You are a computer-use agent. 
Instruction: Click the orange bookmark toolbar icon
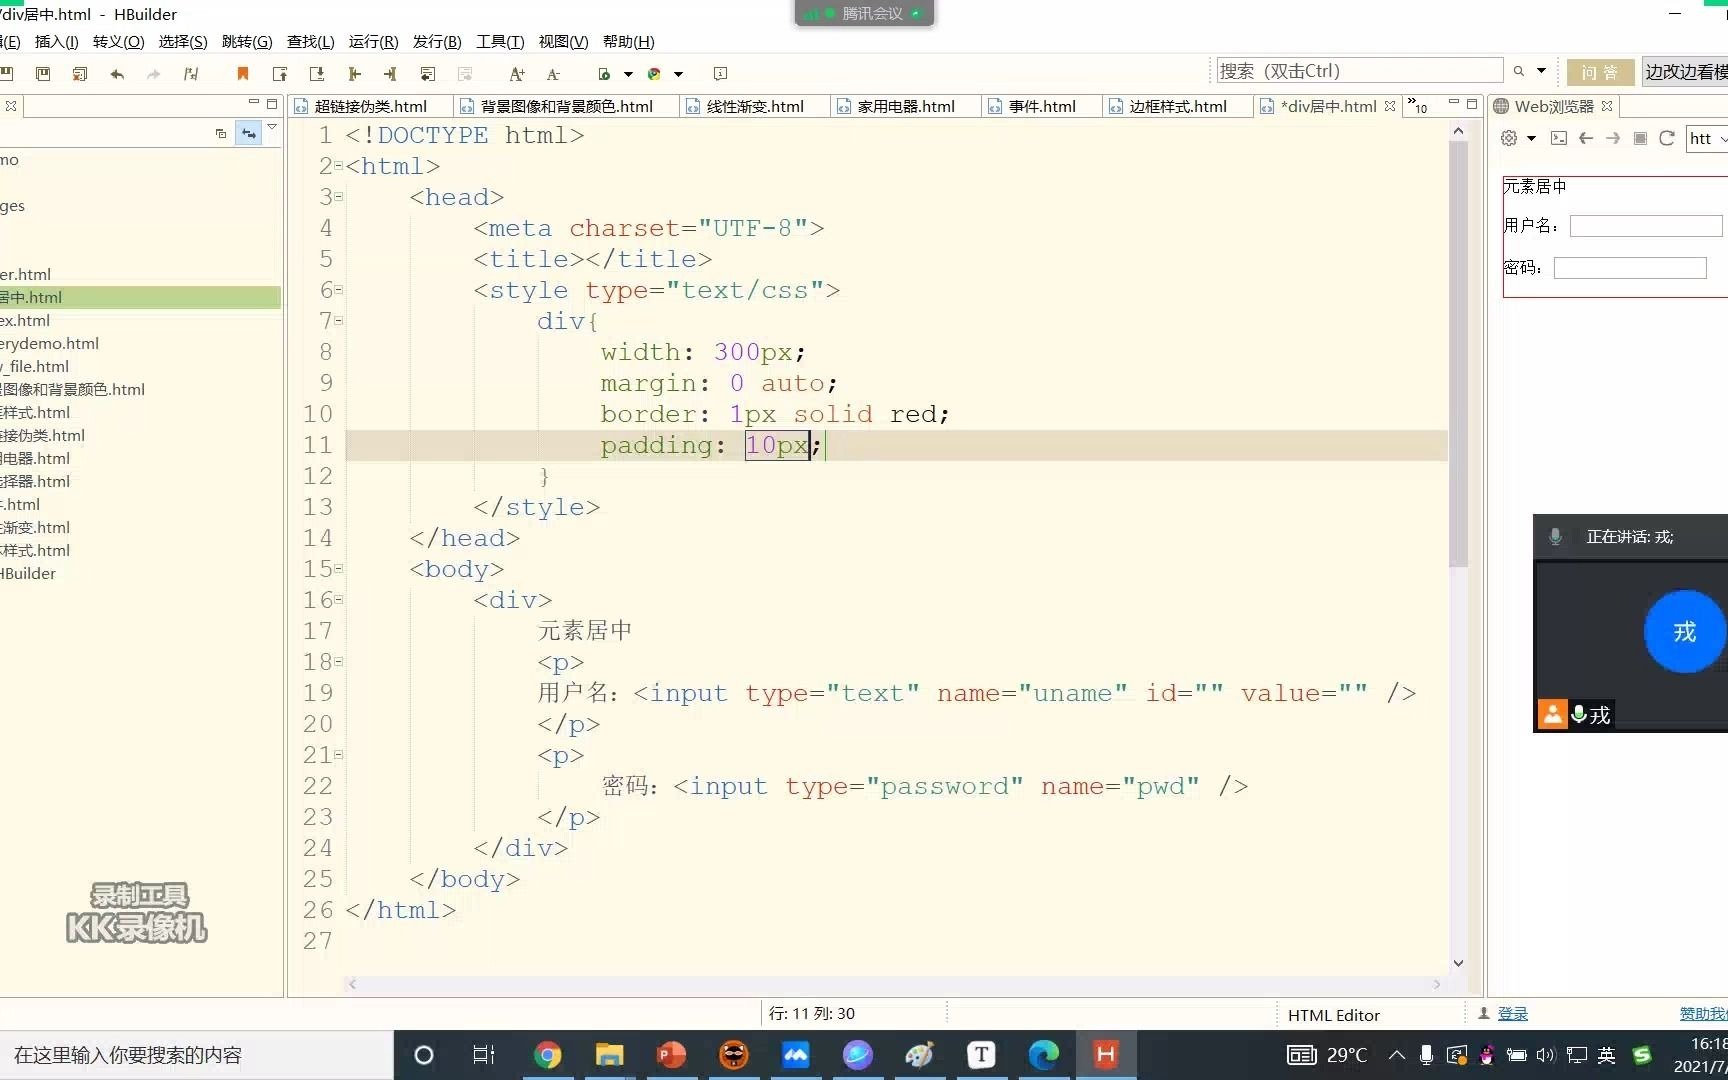point(242,74)
